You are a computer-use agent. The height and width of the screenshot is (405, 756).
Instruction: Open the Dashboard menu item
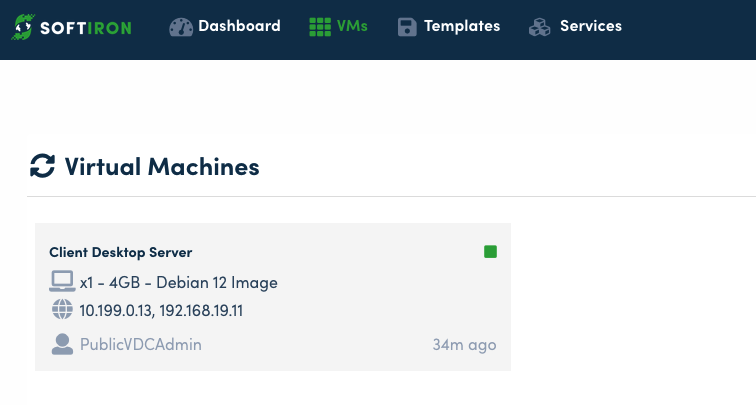[239, 26]
